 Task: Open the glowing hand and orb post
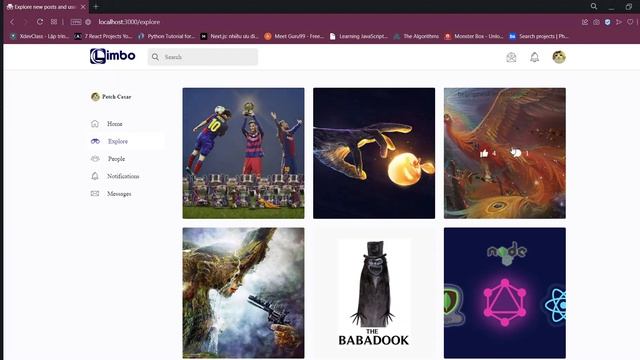[374, 153]
